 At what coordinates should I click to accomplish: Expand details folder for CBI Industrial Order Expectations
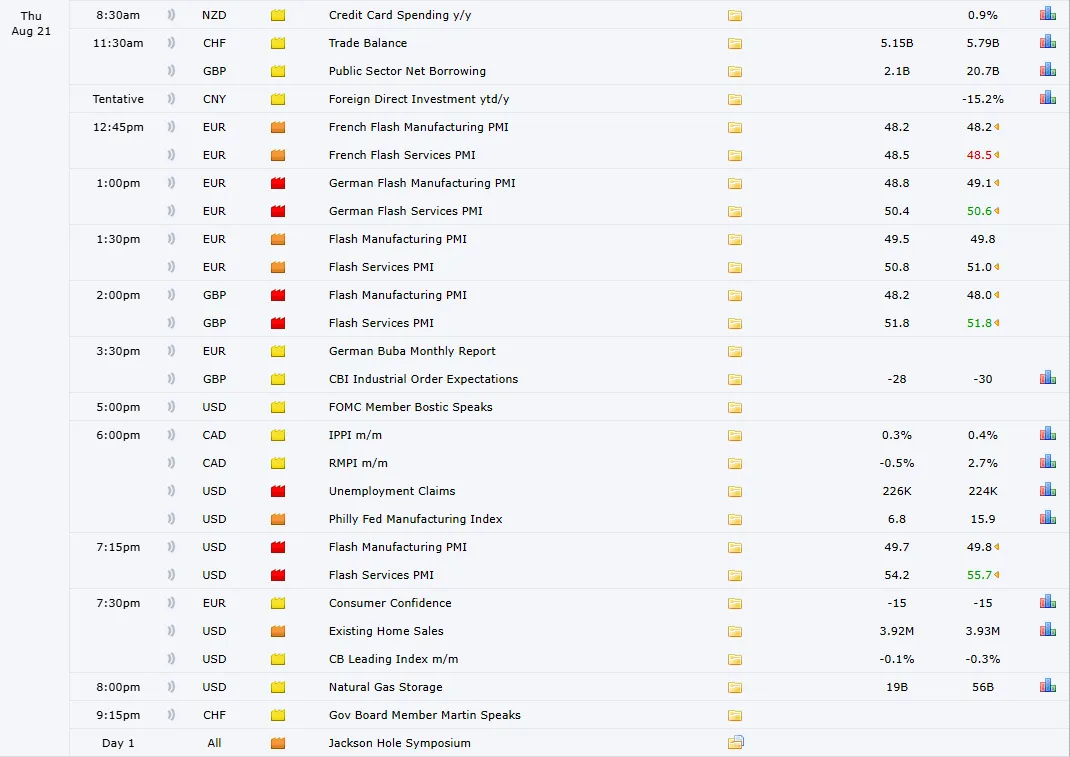(735, 379)
